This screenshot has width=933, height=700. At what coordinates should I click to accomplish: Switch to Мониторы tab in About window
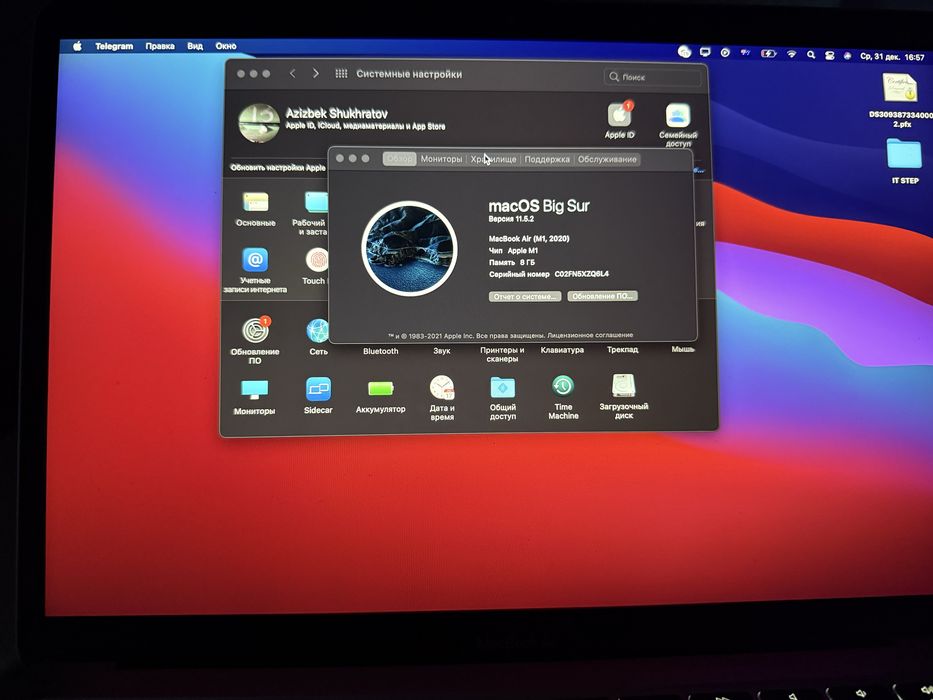click(441, 159)
